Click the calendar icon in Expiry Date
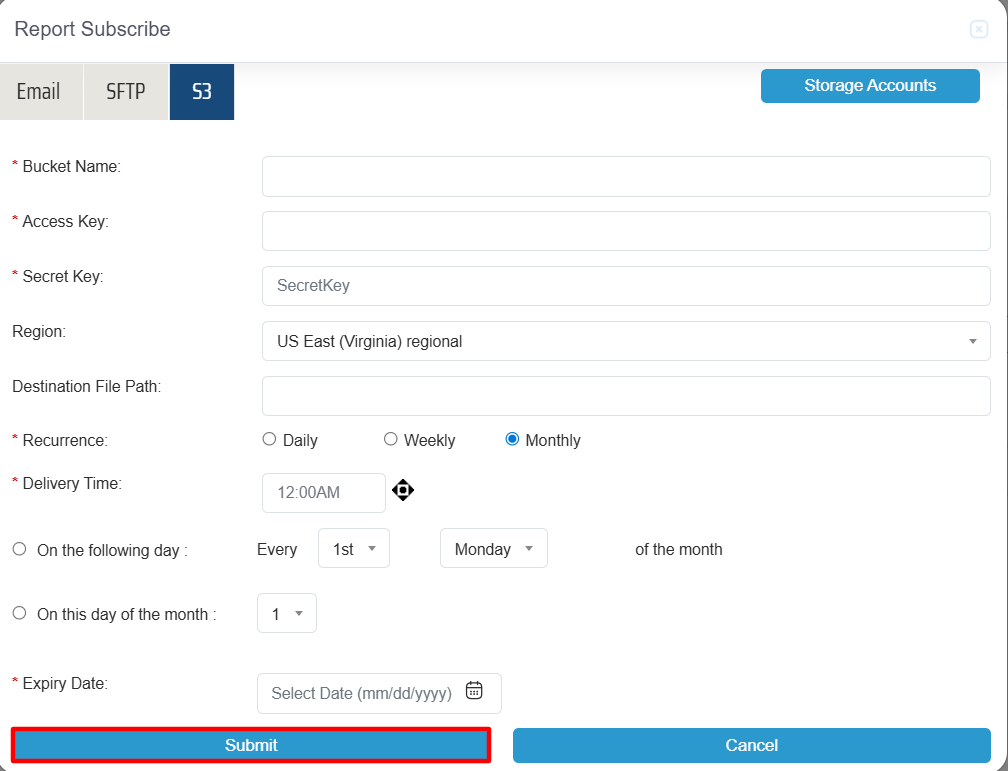 coord(474,691)
